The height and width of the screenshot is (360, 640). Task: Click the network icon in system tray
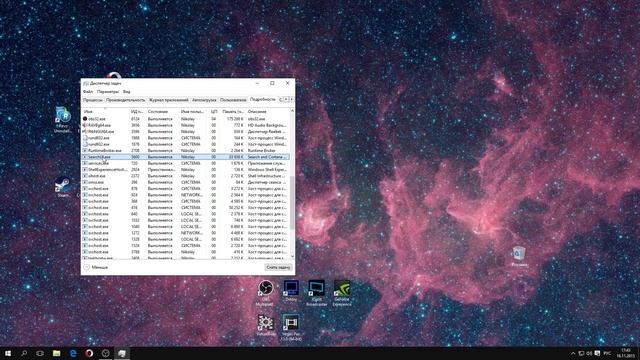(581, 353)
